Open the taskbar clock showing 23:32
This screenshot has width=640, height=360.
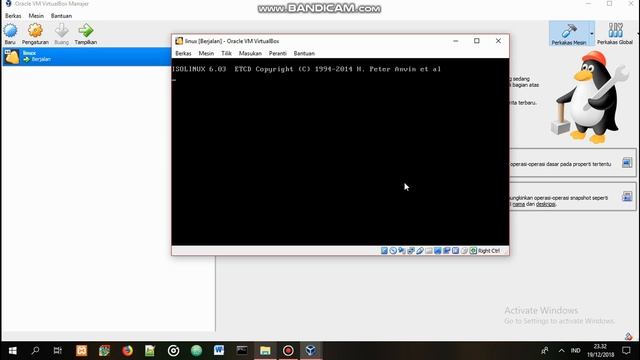(600, 351)
